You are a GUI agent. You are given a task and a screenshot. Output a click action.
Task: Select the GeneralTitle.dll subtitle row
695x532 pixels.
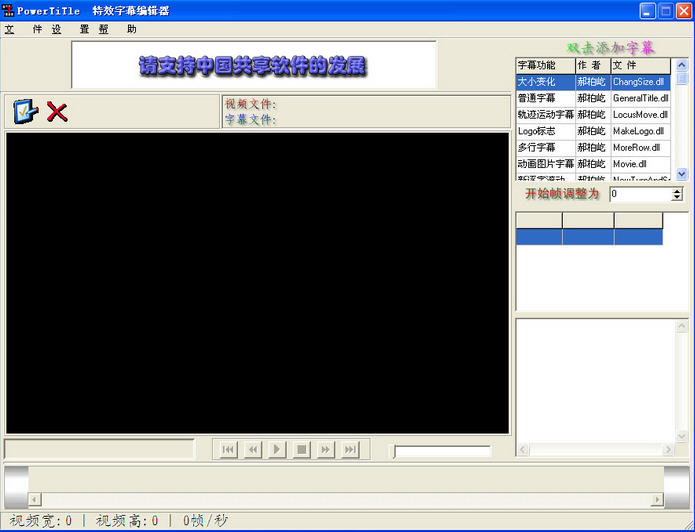point(640,99)
